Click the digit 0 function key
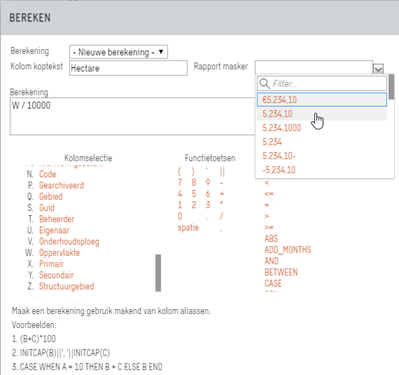The width and height of the screenshot is (399, 375). tap(180, 216)
